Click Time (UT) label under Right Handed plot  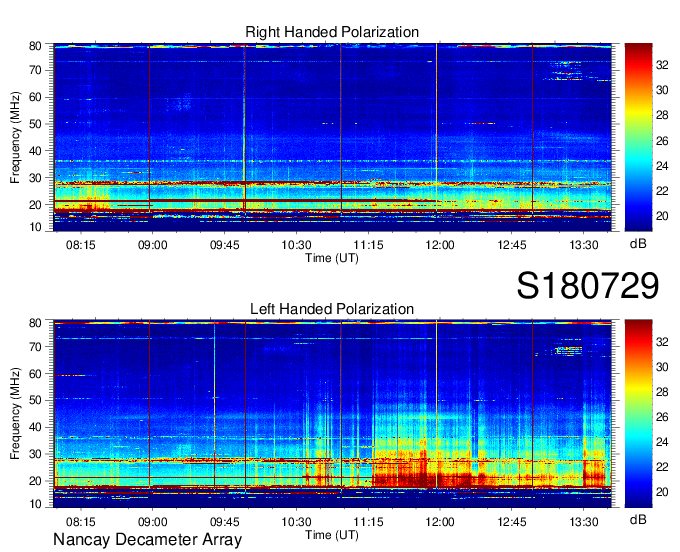(332, 258)
